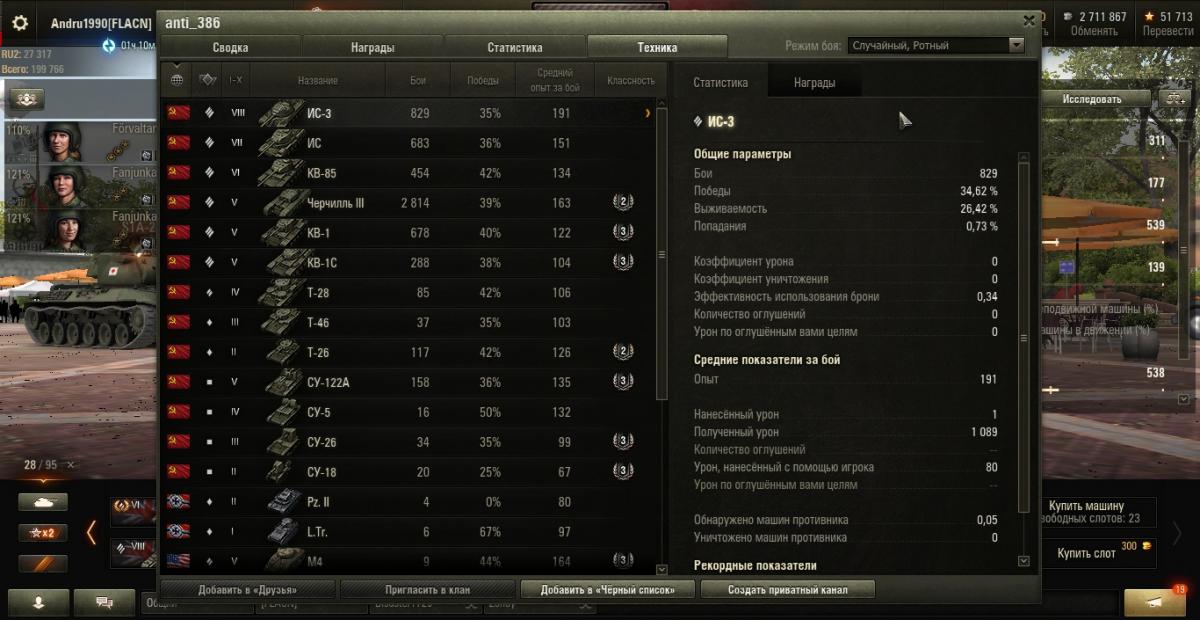The width and height of the screenshot is (1200, 620).
Task: Click the Исследовать button
Action: [x=1092, y=98]
